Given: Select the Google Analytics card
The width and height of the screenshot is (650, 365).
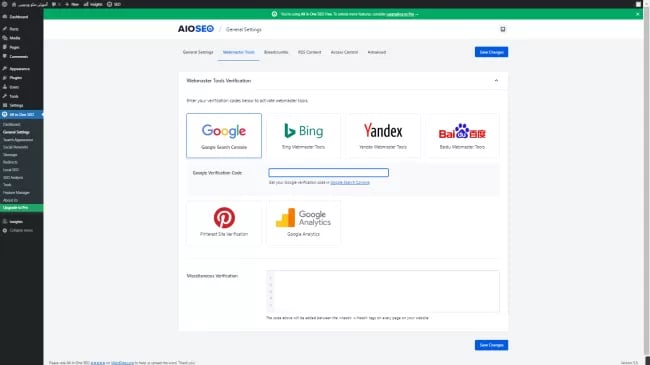Looking at the screenshot, I should coord(303,223).
